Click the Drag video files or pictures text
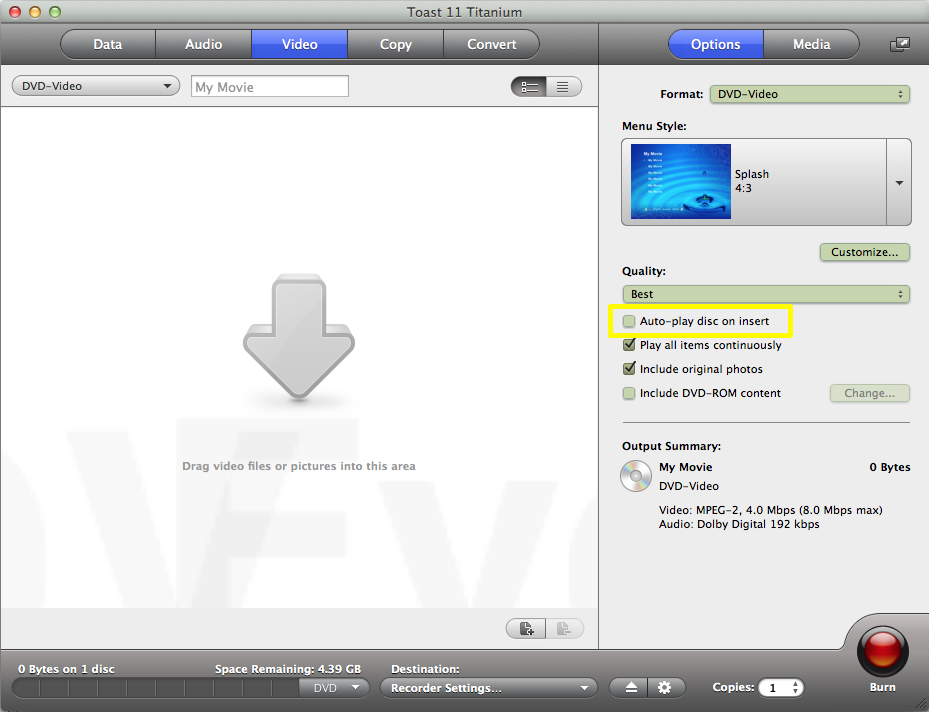 [299, 466]
